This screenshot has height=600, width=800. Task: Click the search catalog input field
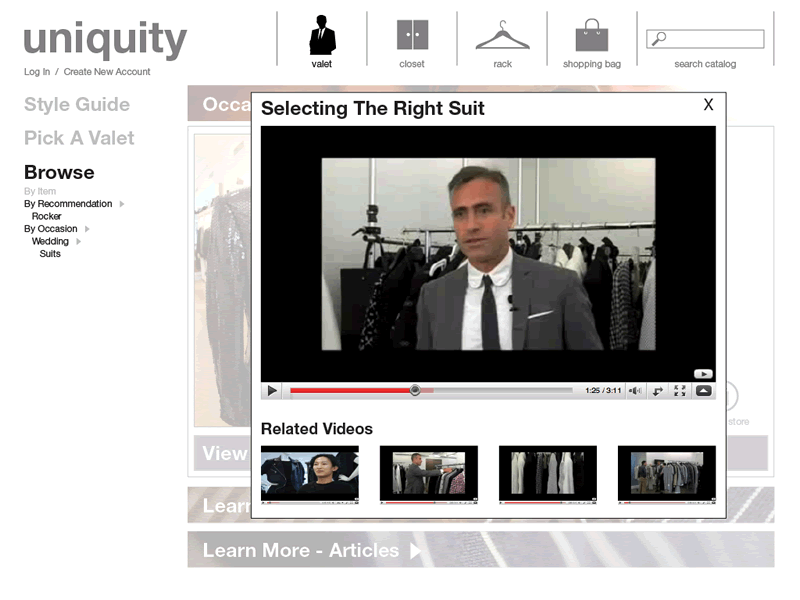pyautogui.click(x=705, y=39)
